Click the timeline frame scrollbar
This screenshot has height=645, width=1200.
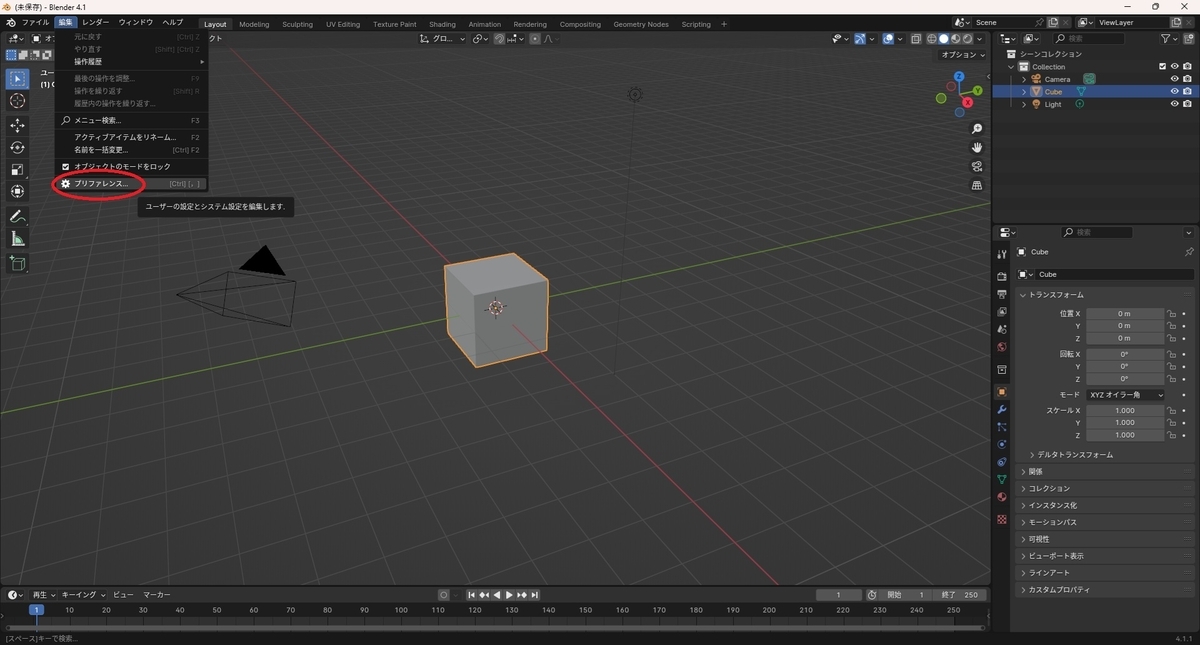tap(495, 627)
